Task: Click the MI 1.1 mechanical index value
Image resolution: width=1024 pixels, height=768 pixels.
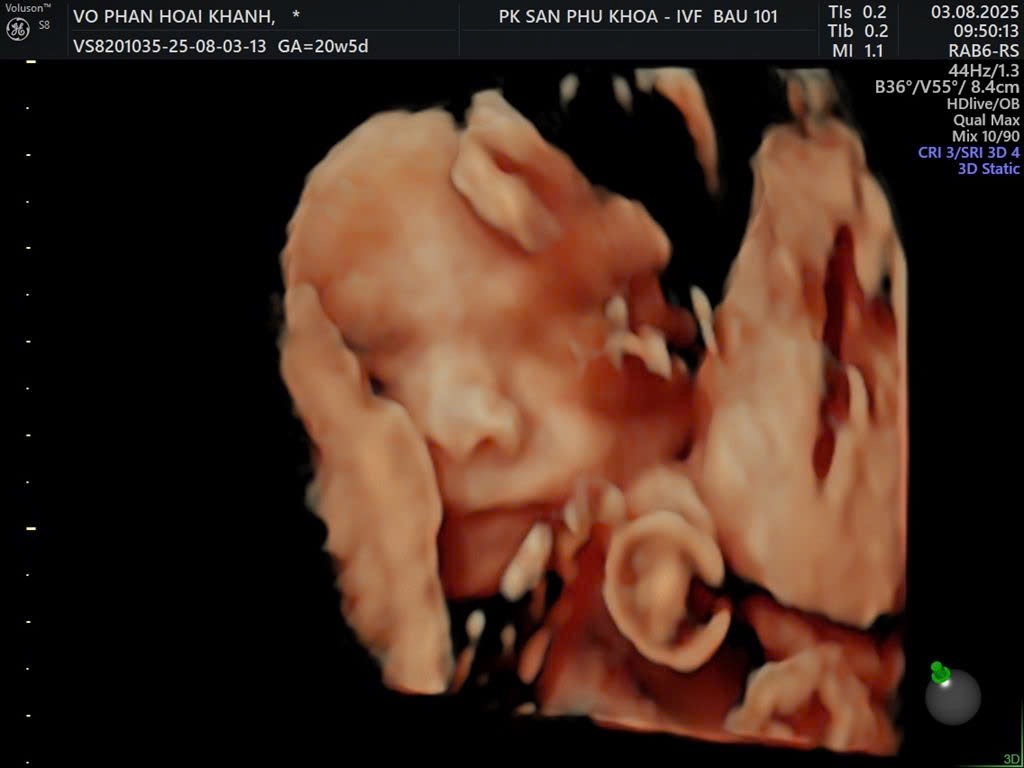Action: coord(857,50)
